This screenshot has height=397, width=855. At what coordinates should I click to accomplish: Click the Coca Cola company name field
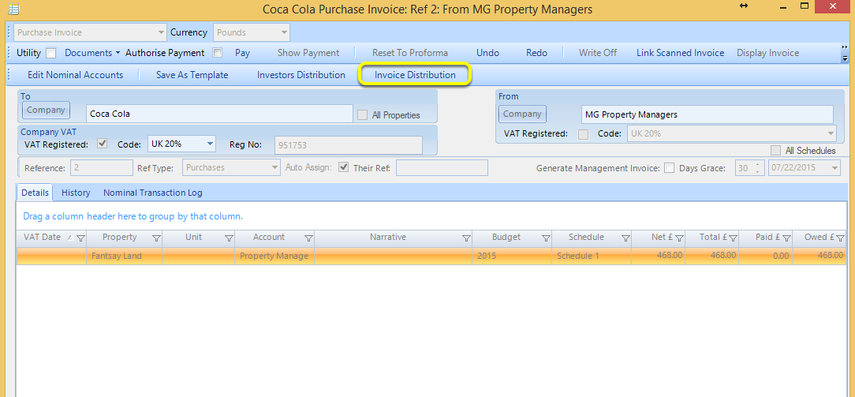coord(219,113)
